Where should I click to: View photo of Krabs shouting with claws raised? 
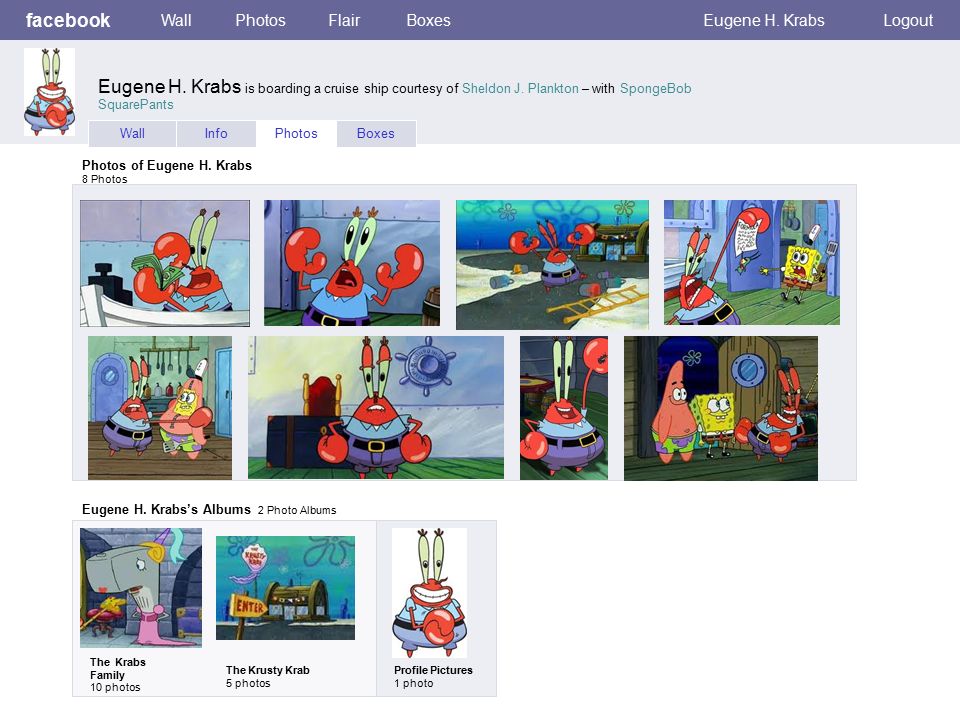tap(352, 263)
